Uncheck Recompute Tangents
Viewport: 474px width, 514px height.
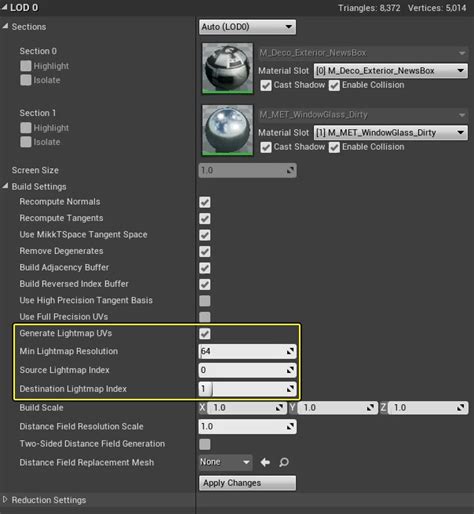pos(205,219)
